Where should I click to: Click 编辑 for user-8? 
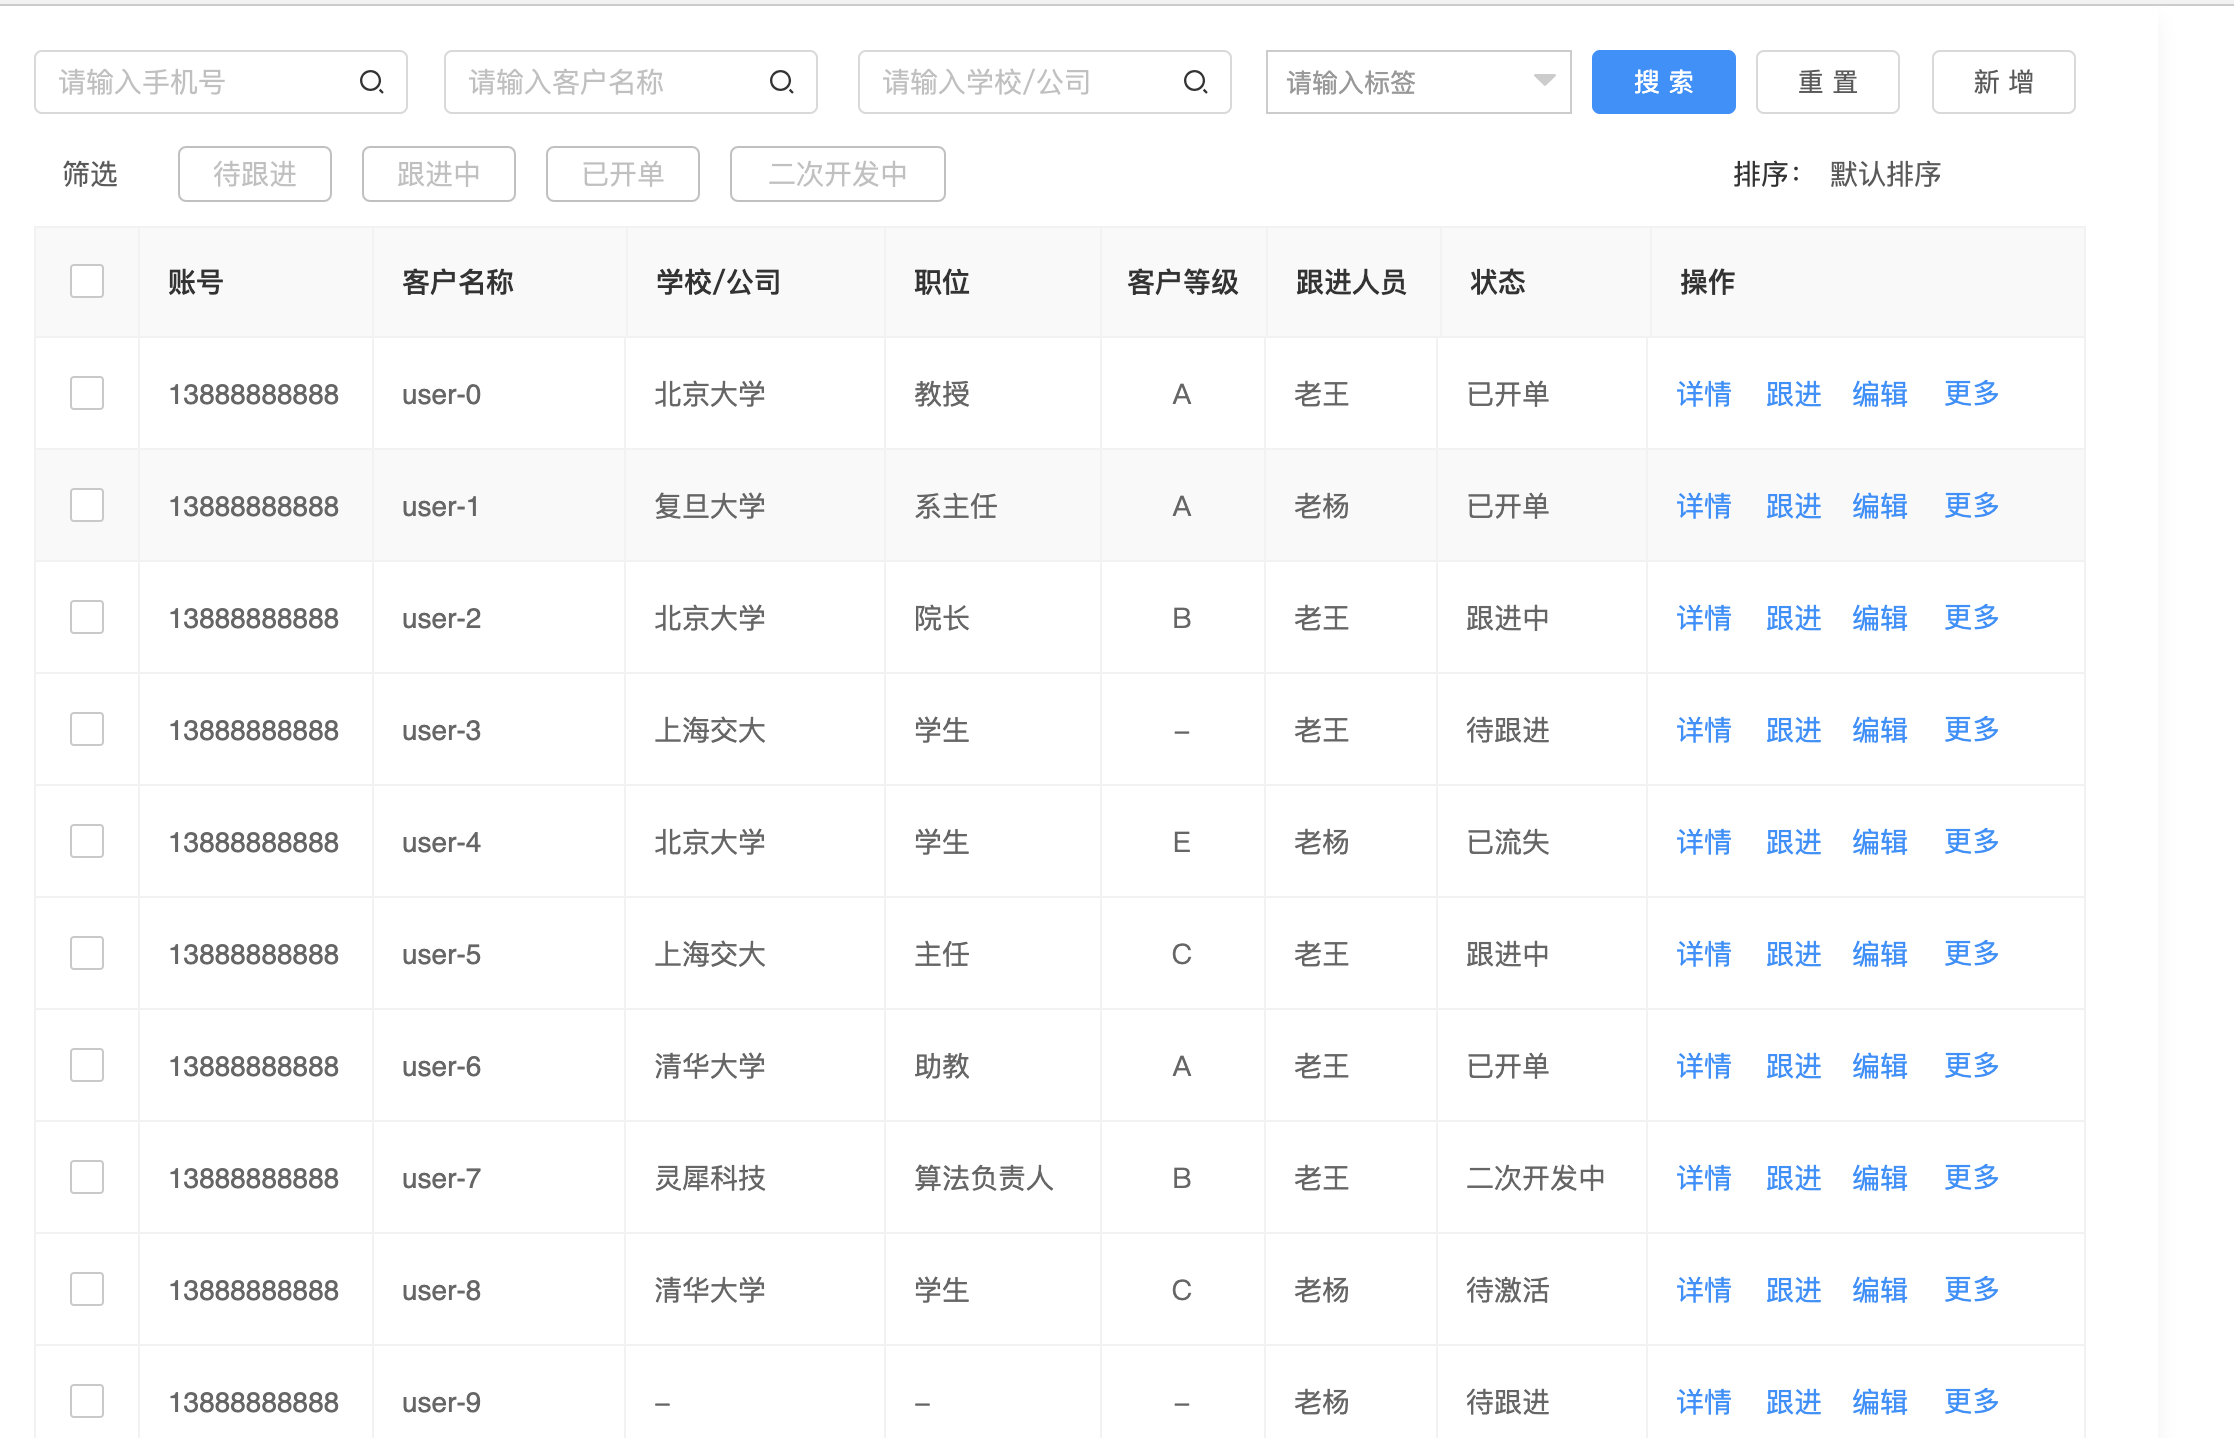click(1880, 1290)
